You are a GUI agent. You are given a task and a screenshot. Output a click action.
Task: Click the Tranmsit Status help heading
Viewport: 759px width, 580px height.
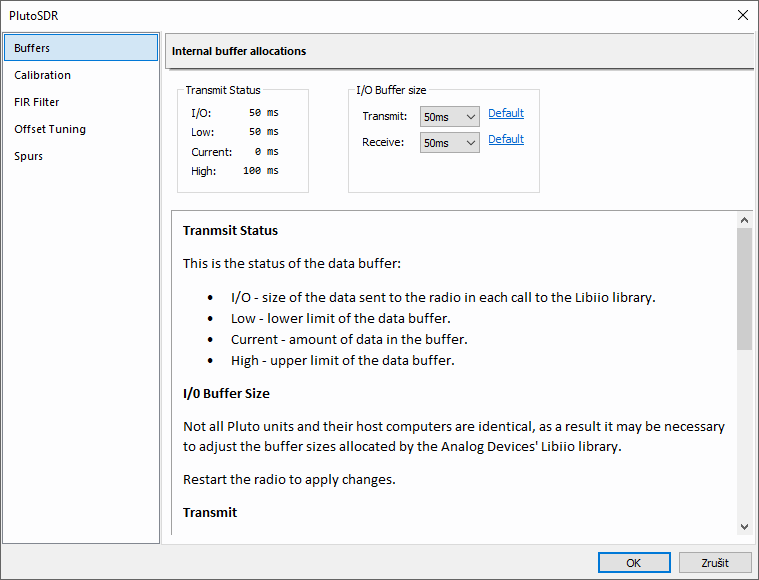point(230,231)
